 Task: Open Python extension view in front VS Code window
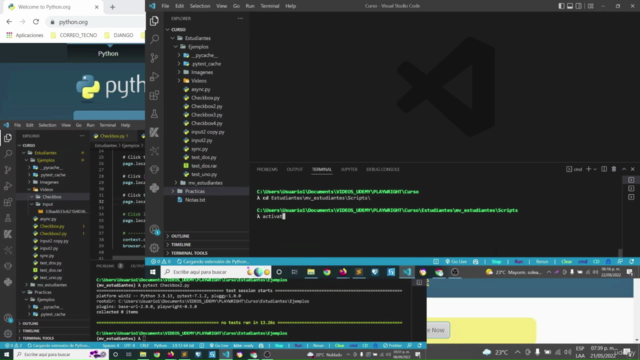pos(154,188)
